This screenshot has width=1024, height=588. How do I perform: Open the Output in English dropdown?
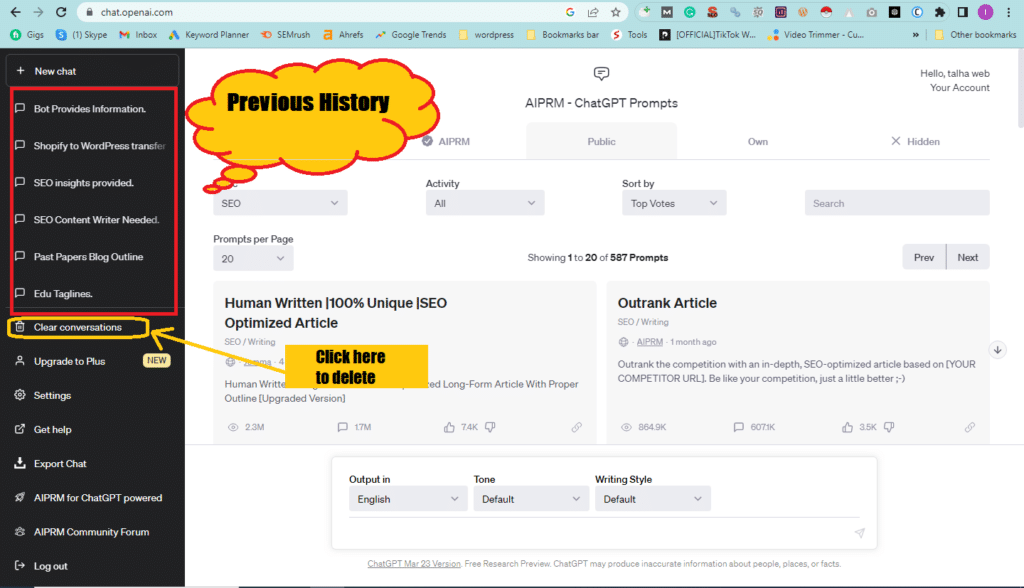pos(408,499)
